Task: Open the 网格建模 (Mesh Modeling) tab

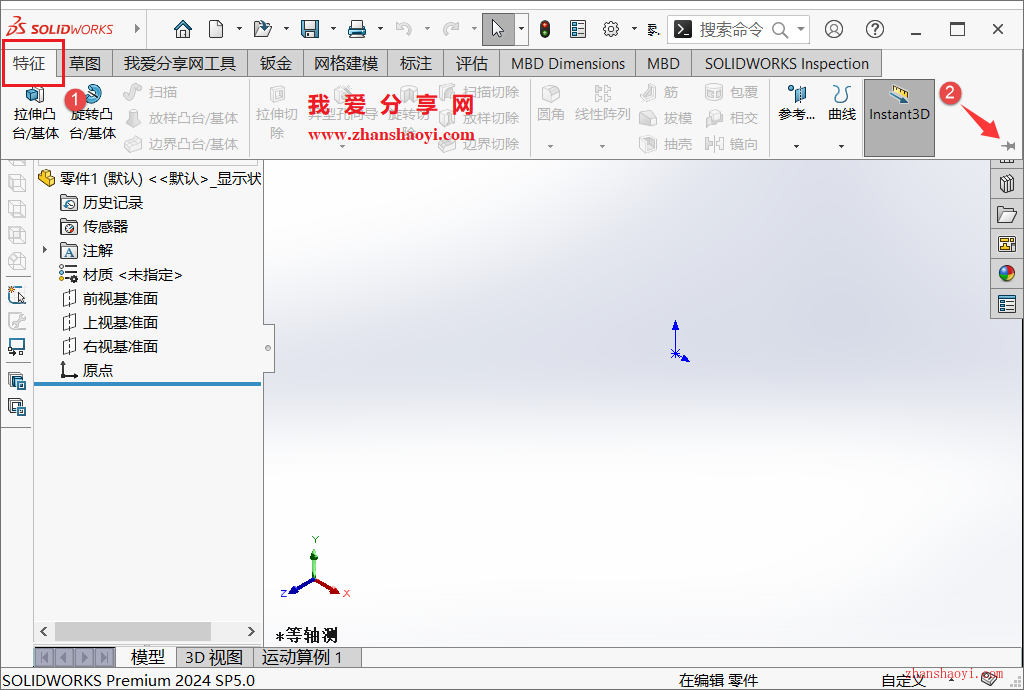Action: click(x=346, y=63)
